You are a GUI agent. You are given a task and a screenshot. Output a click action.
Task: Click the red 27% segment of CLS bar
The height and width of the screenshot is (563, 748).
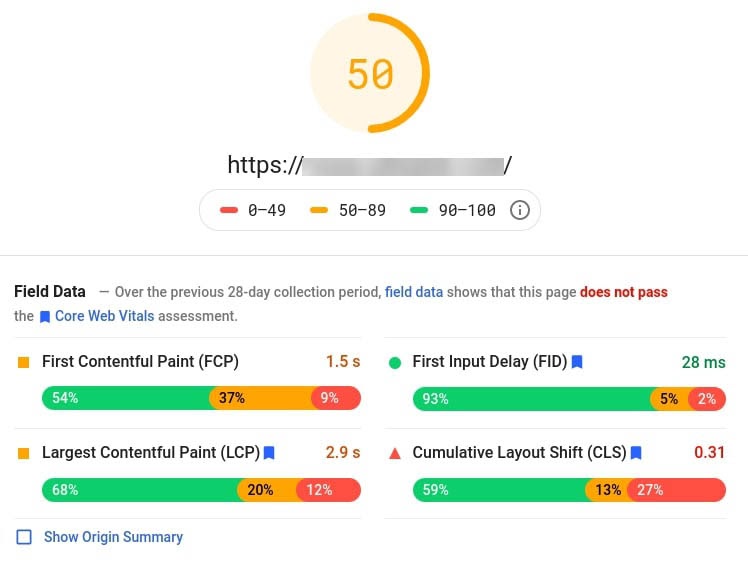[678, 490]
